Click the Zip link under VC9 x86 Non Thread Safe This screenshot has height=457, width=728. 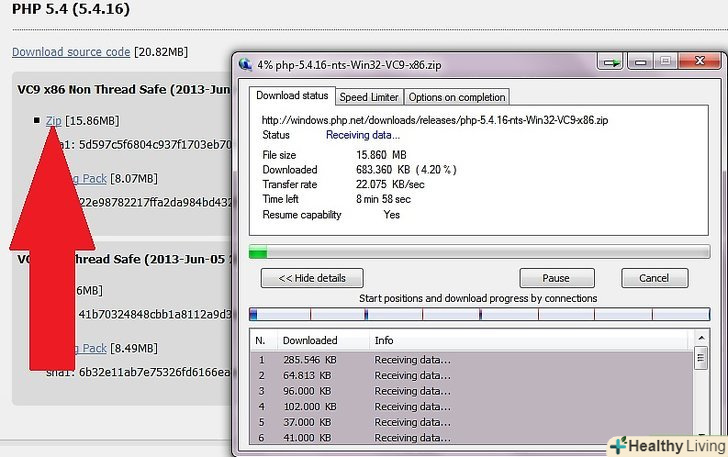53,121
